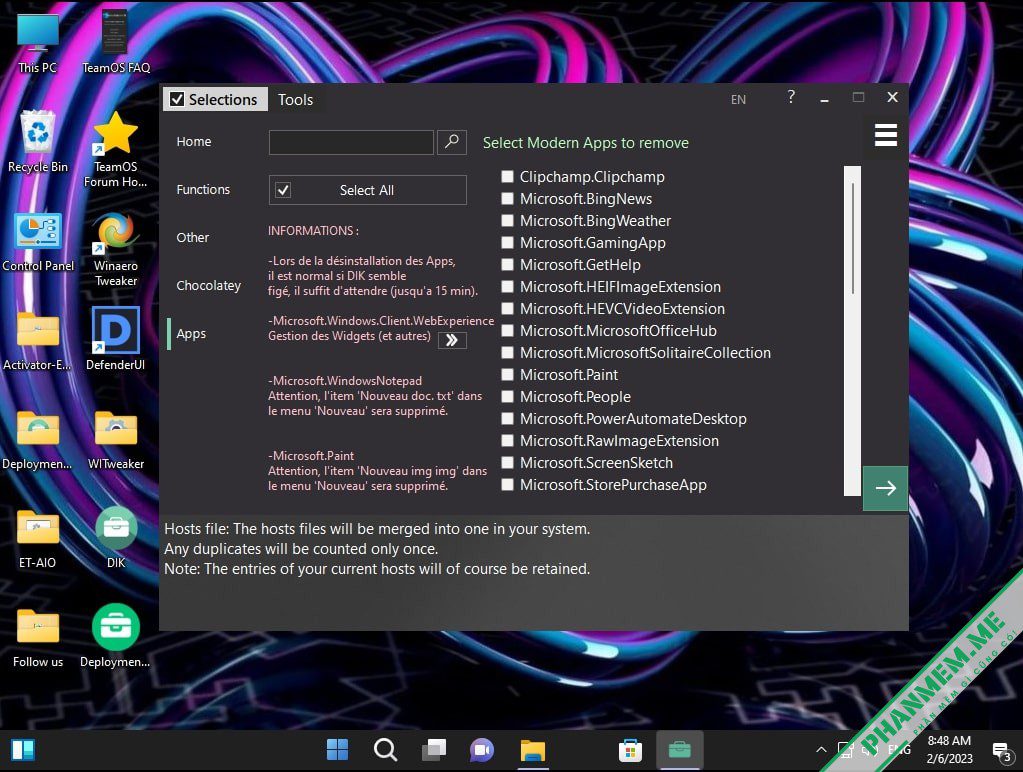Click DIK app taskbar button
This screenshot has width=1023, height=772.
tap(679, 750)
